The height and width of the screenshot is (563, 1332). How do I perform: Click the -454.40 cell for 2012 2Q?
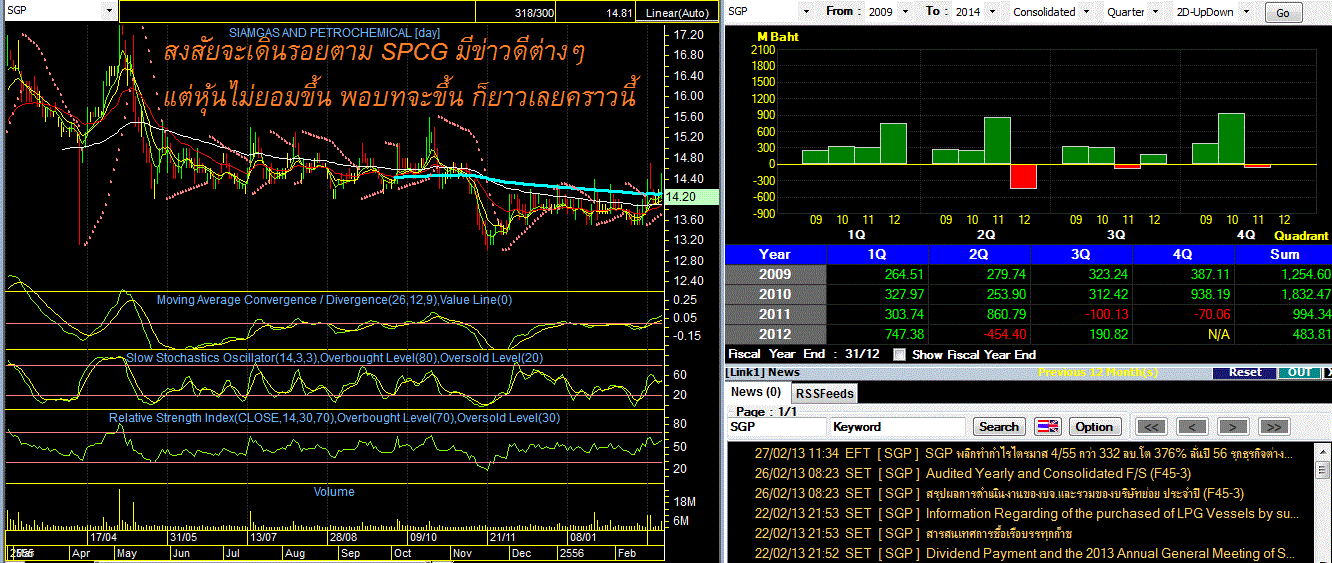point(979,334)
